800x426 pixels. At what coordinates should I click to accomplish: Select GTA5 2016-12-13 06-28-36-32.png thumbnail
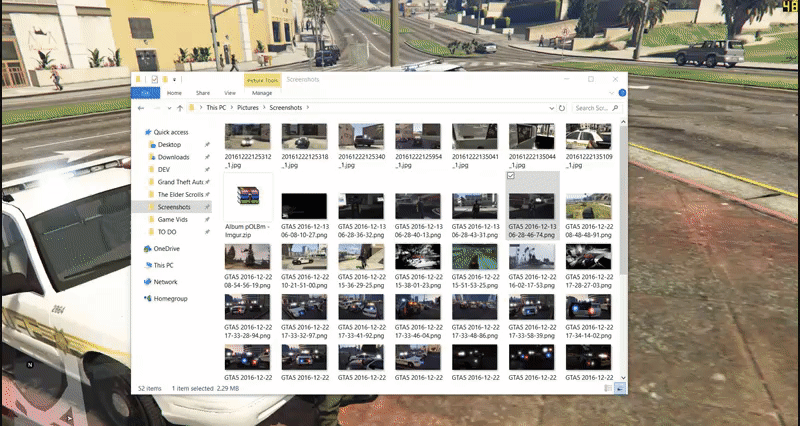tap(361, 206)
